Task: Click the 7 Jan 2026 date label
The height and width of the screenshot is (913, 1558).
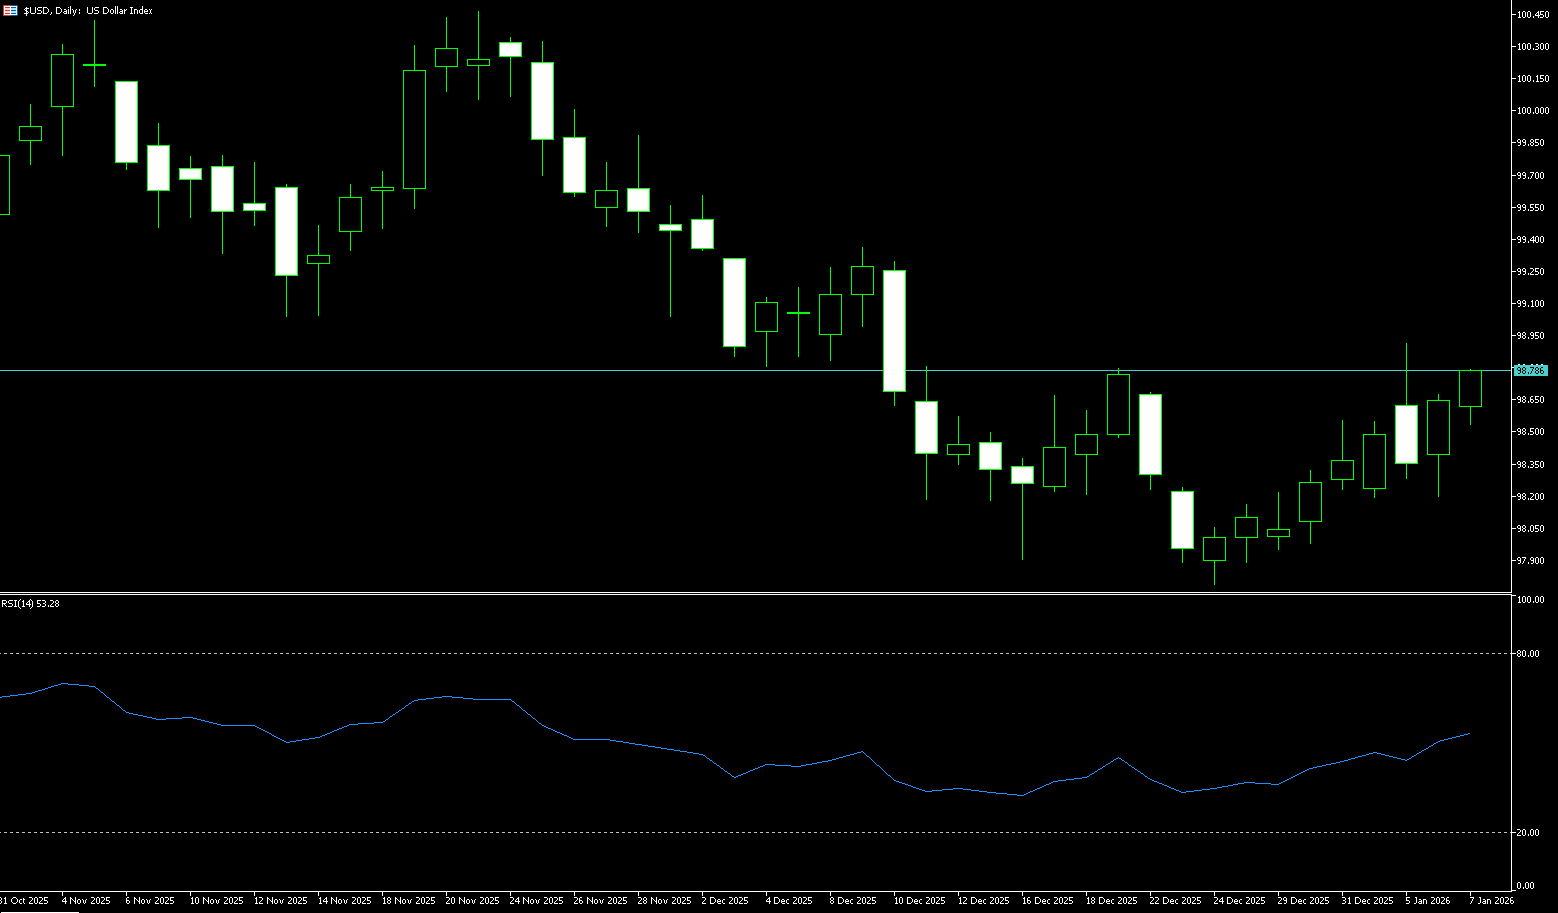Action: pyautogui.click(x=1491, y=900)
